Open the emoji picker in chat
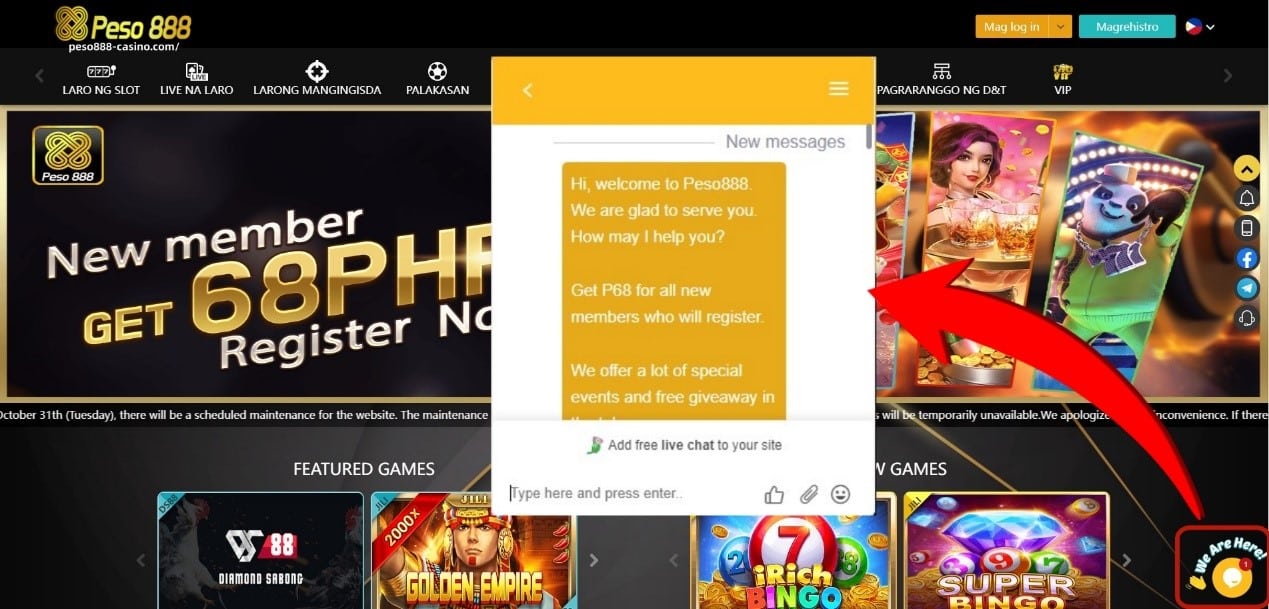Image resolution: width=1269 pixels, height=609 pixels. click(841, 494)
